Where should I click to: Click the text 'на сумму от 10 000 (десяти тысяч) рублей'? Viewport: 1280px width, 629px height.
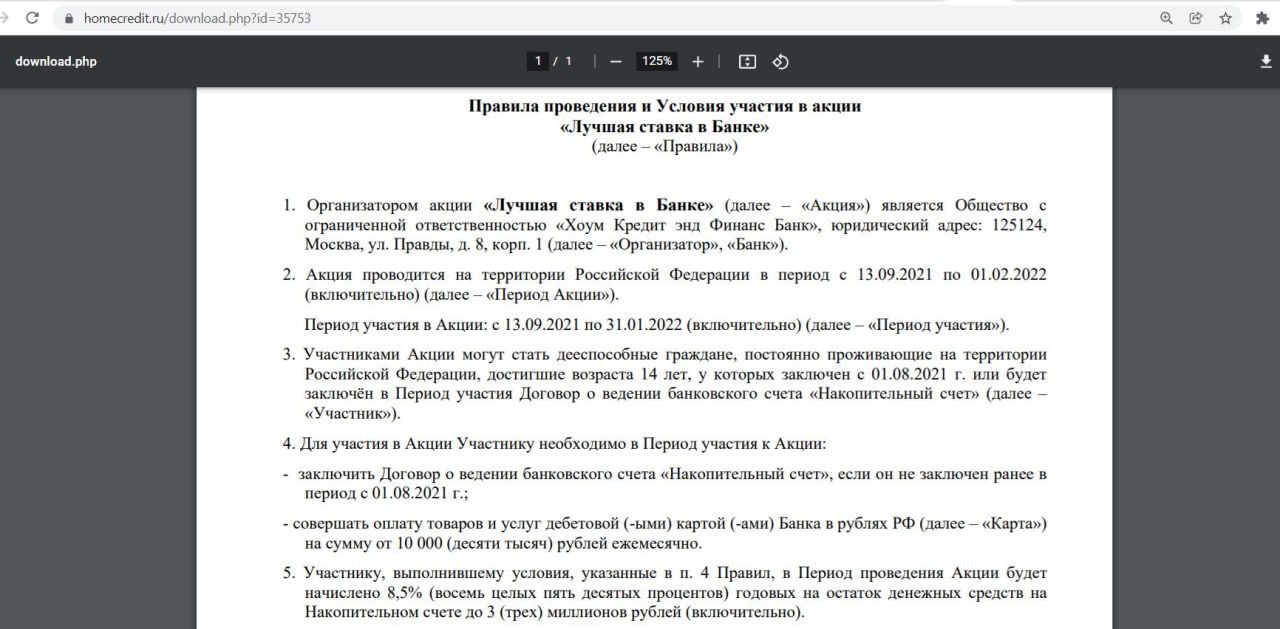pos(504,544)
